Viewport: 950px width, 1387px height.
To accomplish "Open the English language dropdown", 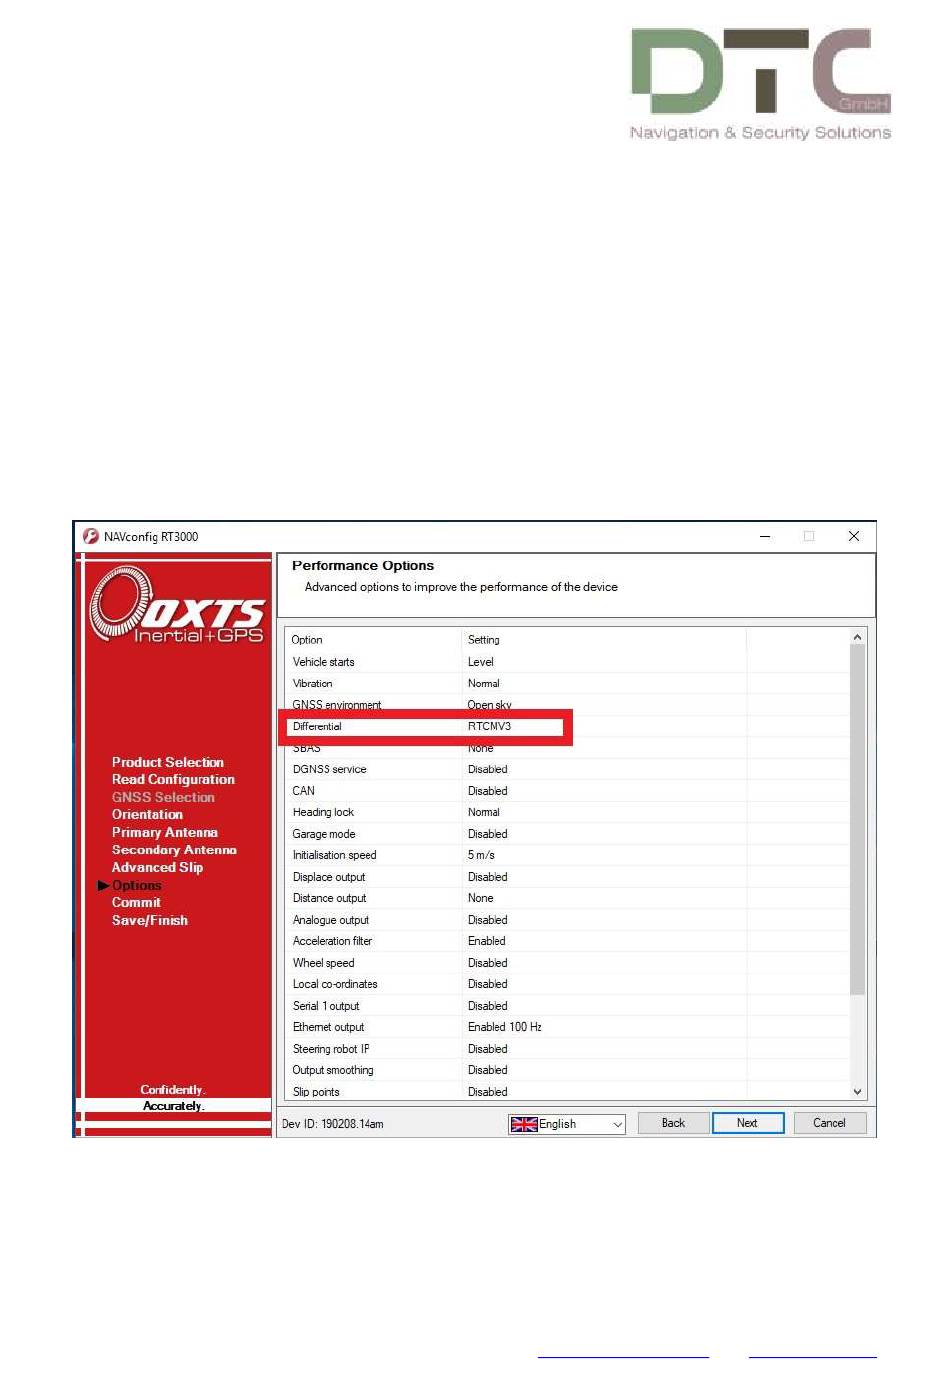I will point(567,1124).
